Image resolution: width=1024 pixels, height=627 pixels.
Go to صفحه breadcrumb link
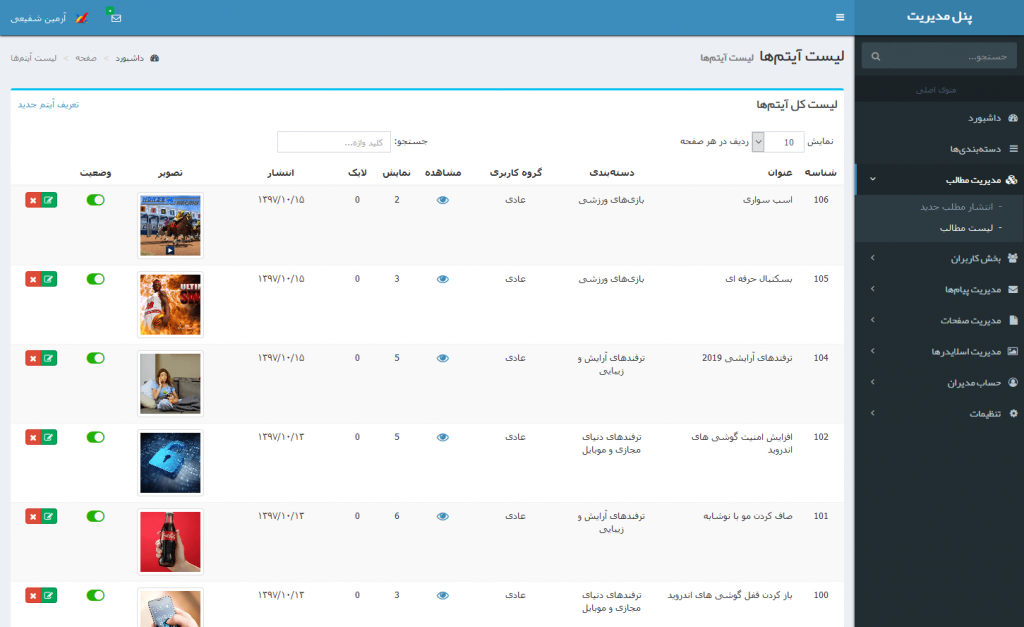pyautogui.click(x=86, y=58)
